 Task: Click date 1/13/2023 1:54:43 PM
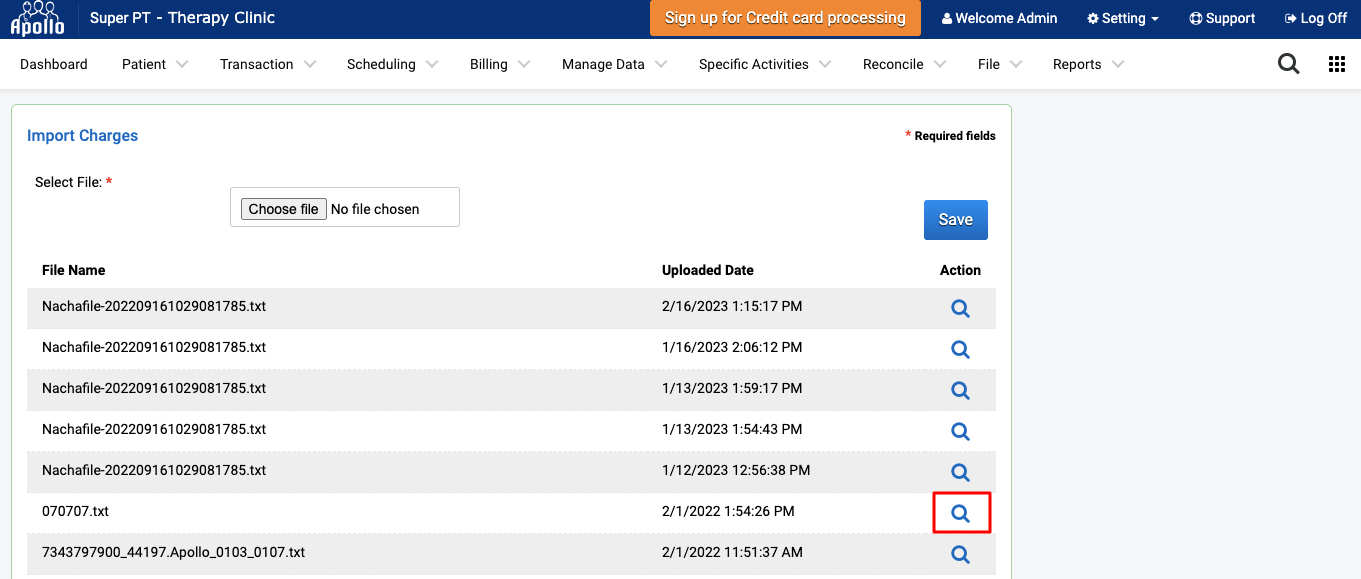(732, 429)
